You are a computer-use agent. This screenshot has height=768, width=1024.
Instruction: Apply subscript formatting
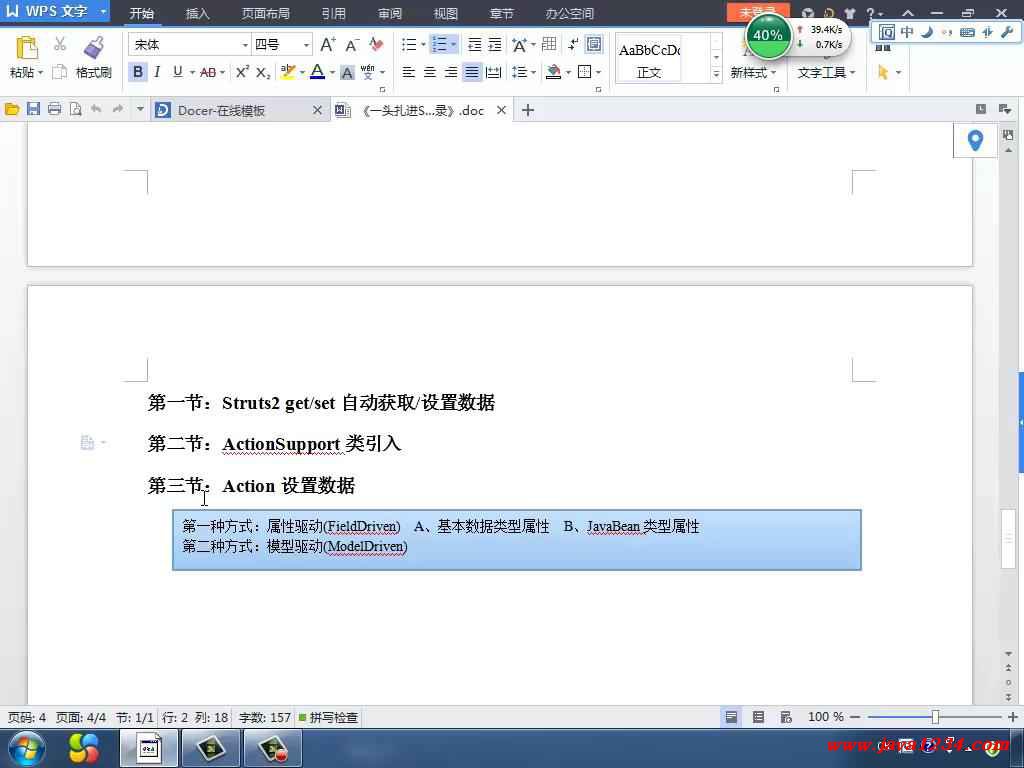(x=263, y=72)
